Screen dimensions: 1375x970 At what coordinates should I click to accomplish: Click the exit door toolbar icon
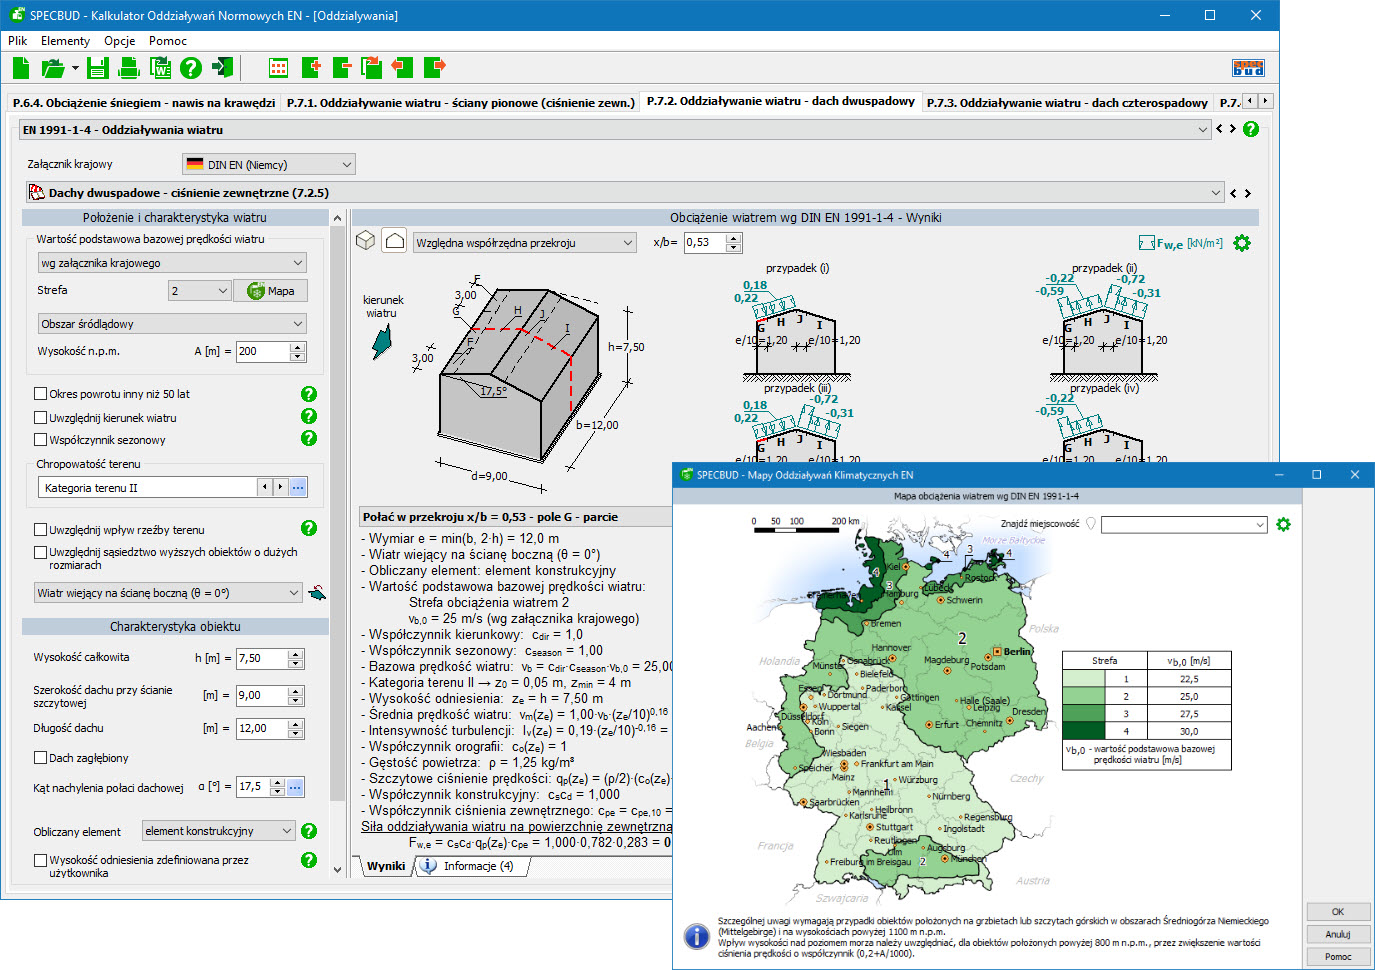(223, 68)
